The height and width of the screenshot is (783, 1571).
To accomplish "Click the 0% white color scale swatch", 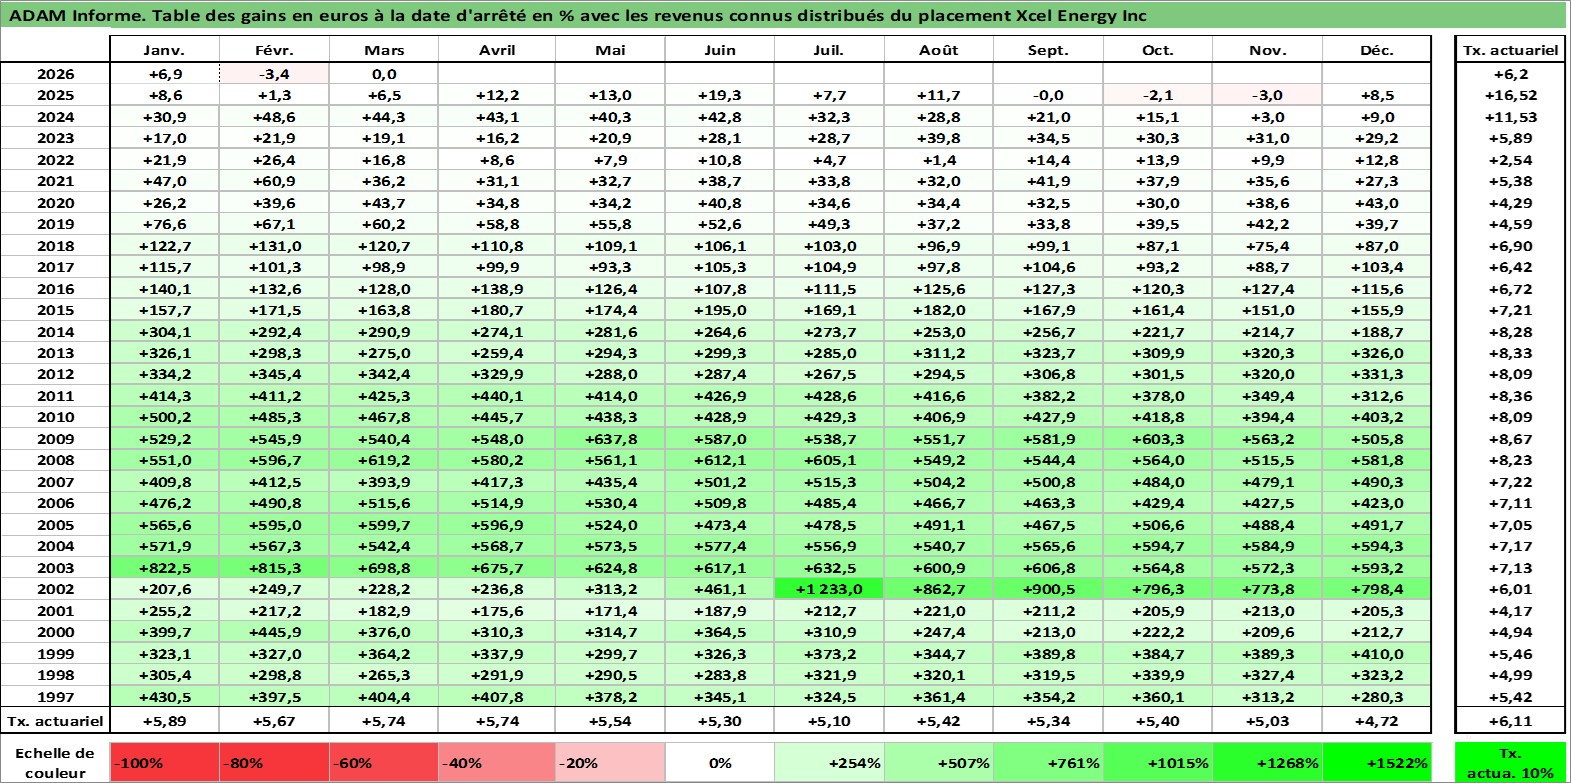I will click(x=720, y=763).
